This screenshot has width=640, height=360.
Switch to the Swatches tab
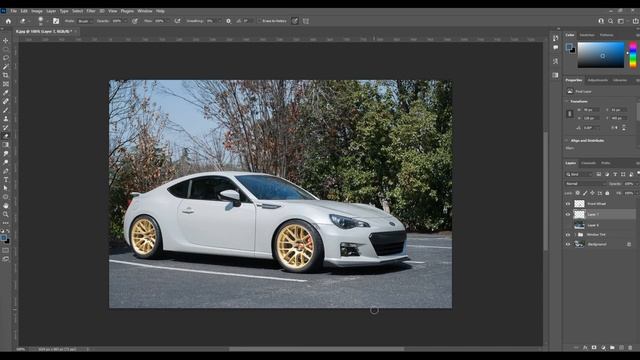tap(587, 35)
